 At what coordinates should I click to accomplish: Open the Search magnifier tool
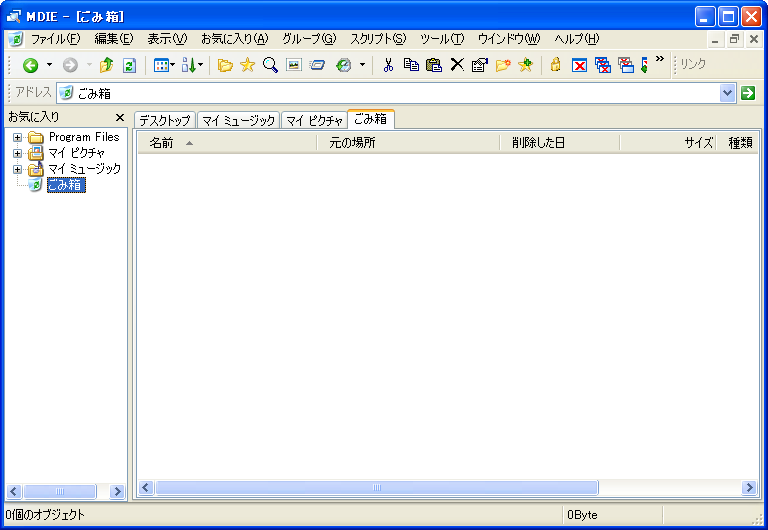pos(270,65)
